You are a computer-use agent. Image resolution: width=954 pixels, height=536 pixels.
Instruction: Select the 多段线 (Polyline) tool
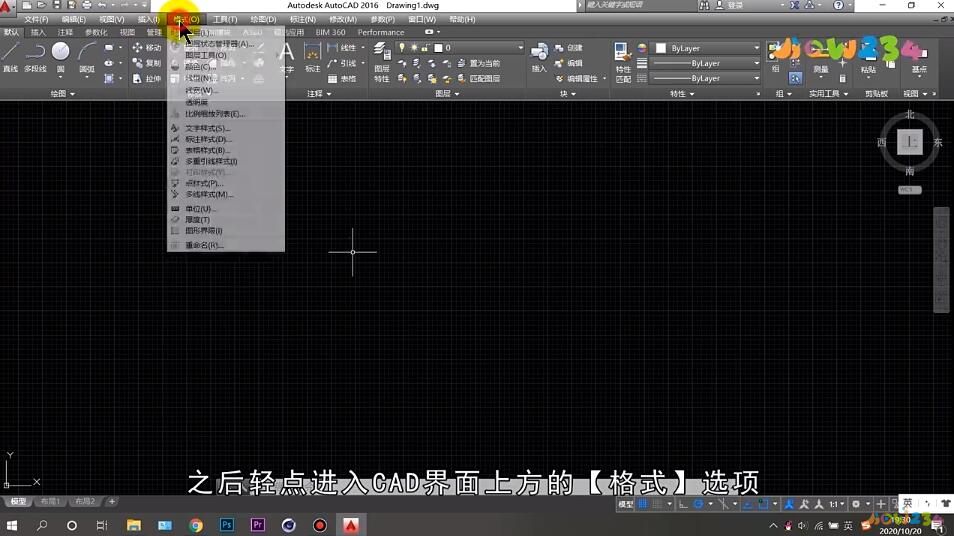35,58
